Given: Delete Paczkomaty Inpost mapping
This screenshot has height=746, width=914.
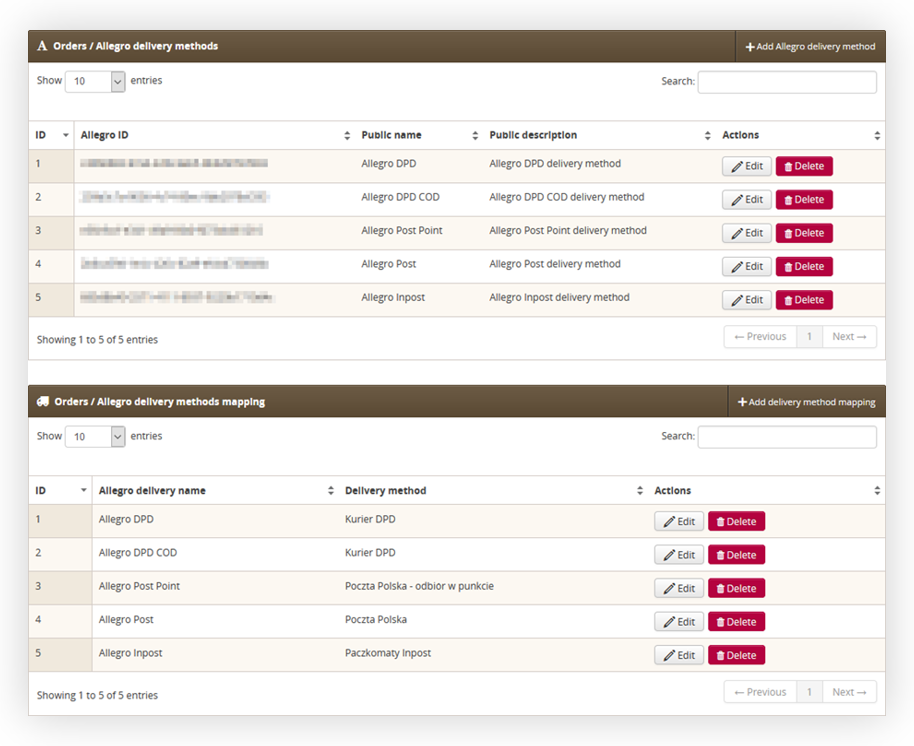Looking at the screenshot, I should click(x=736, y=656).
